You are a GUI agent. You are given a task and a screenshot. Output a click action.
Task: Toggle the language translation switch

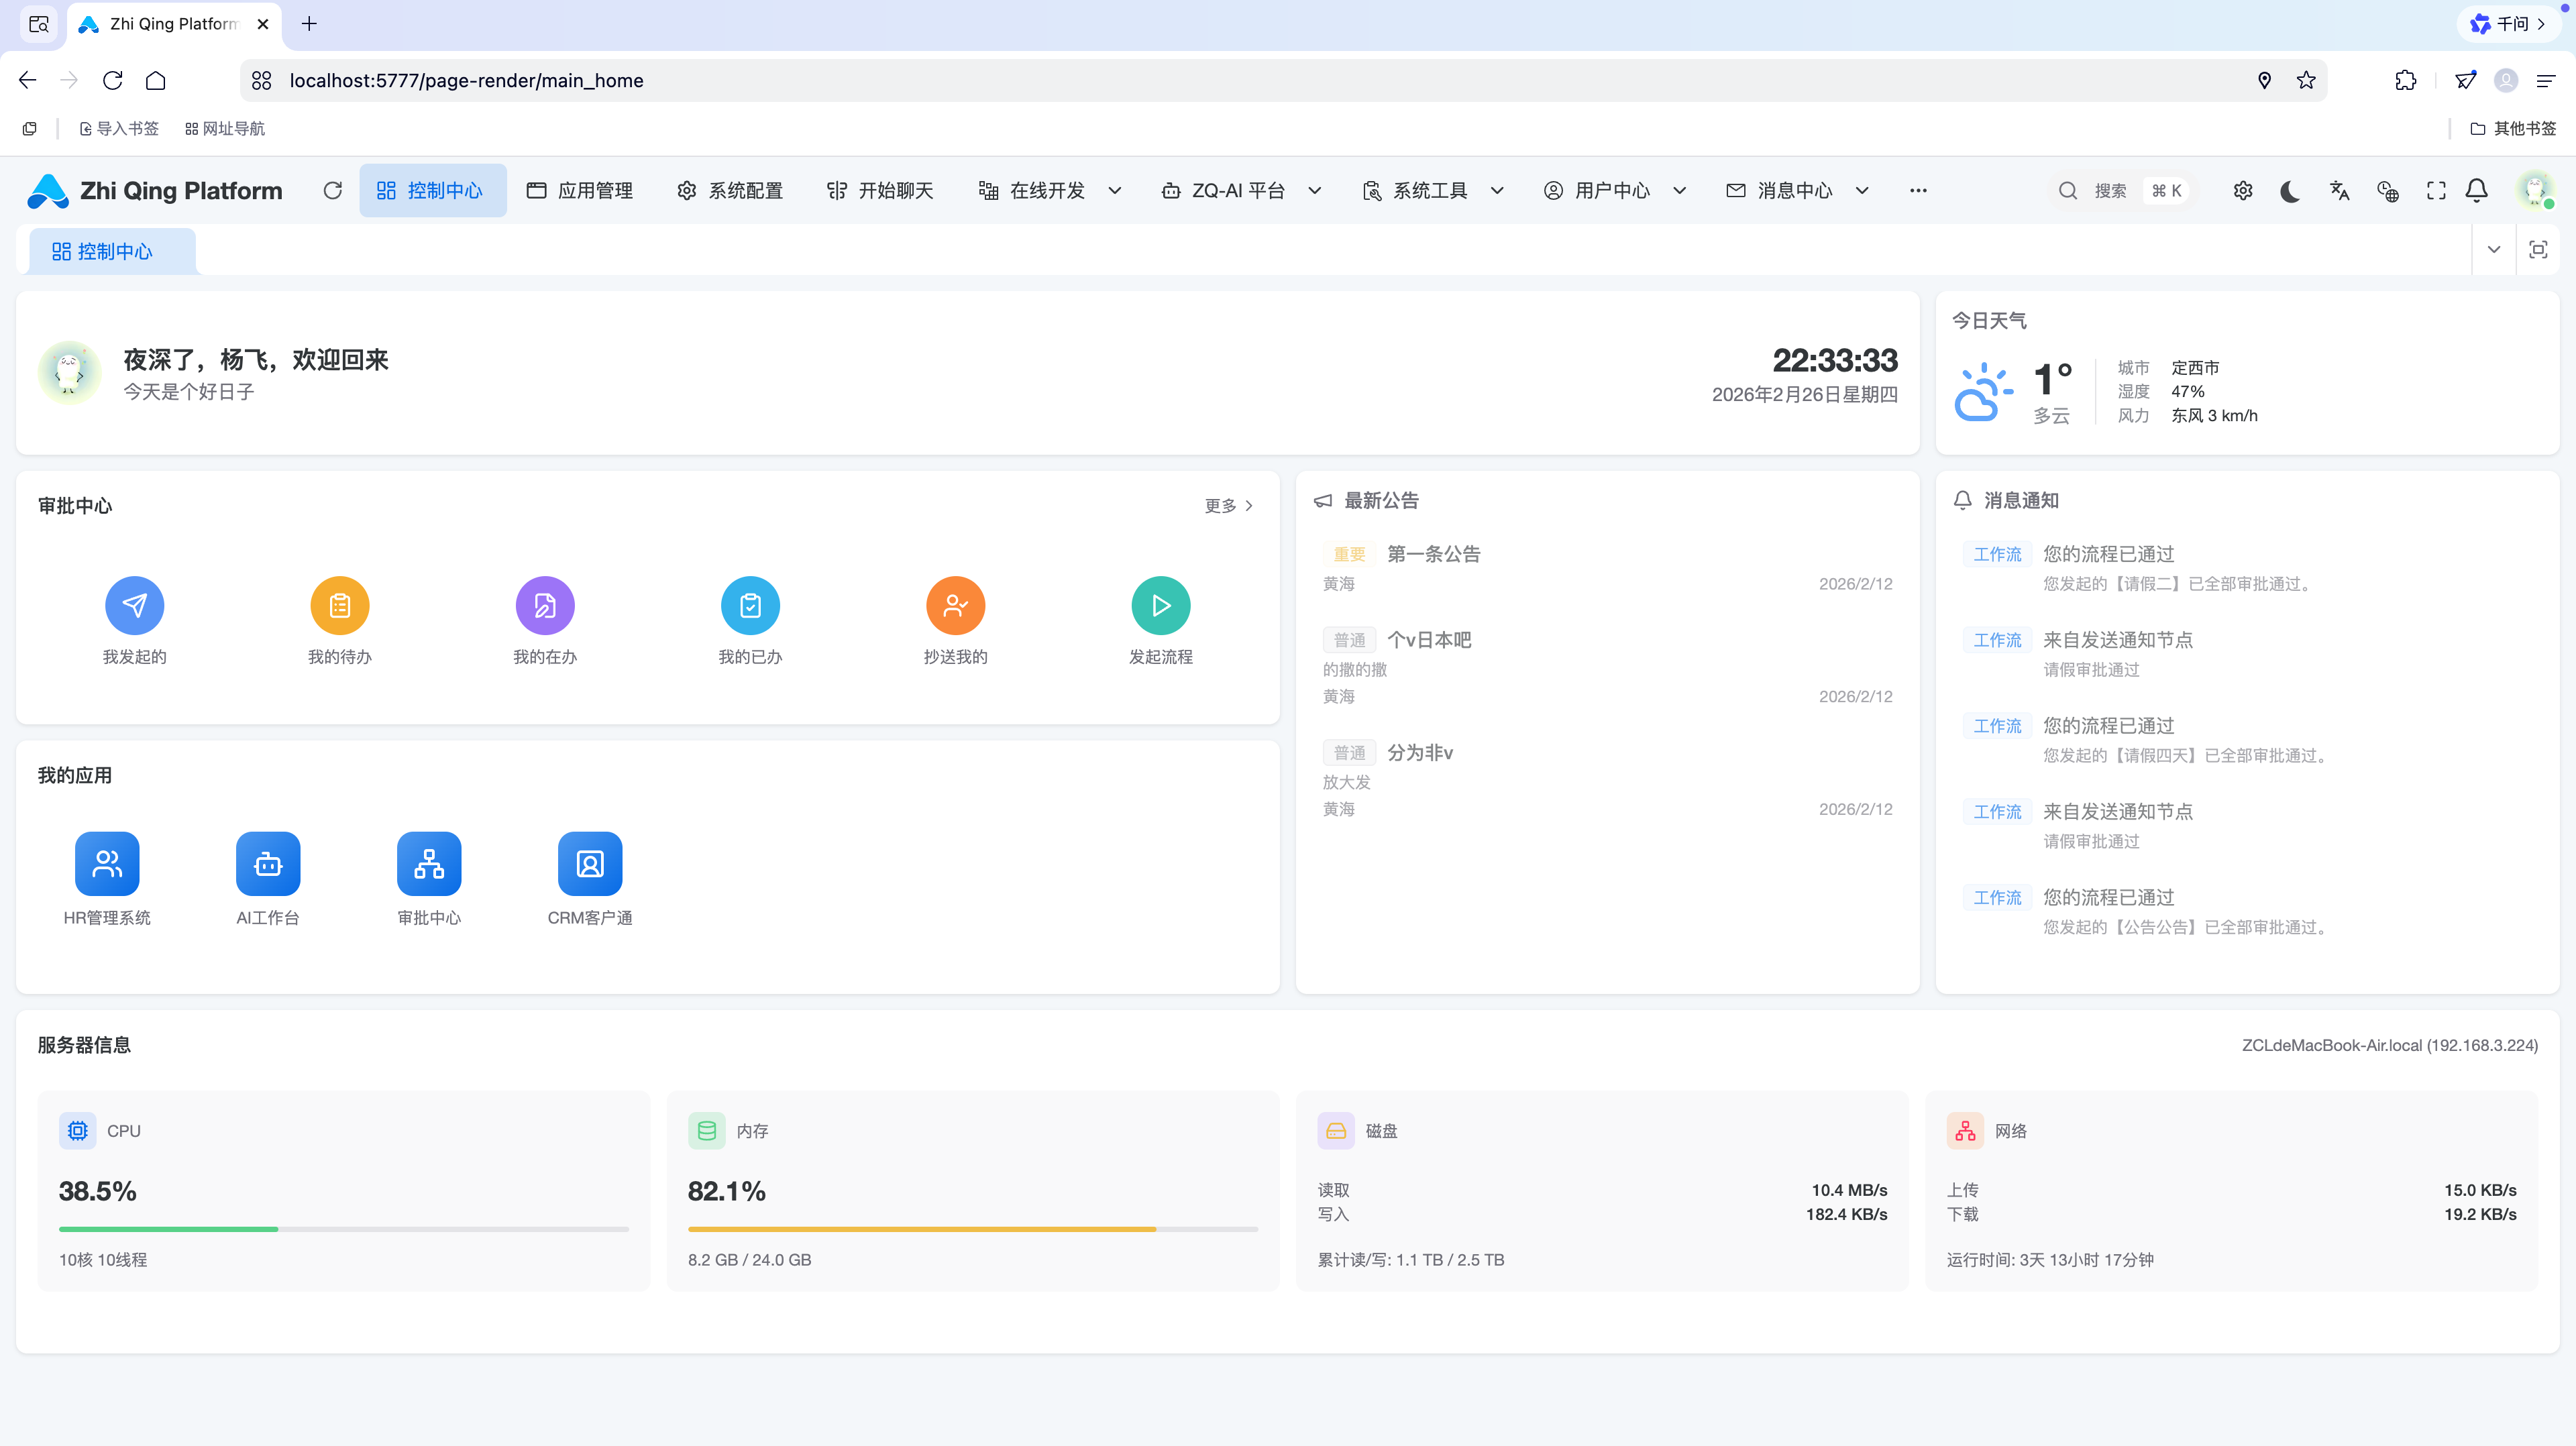point(2339,190)
